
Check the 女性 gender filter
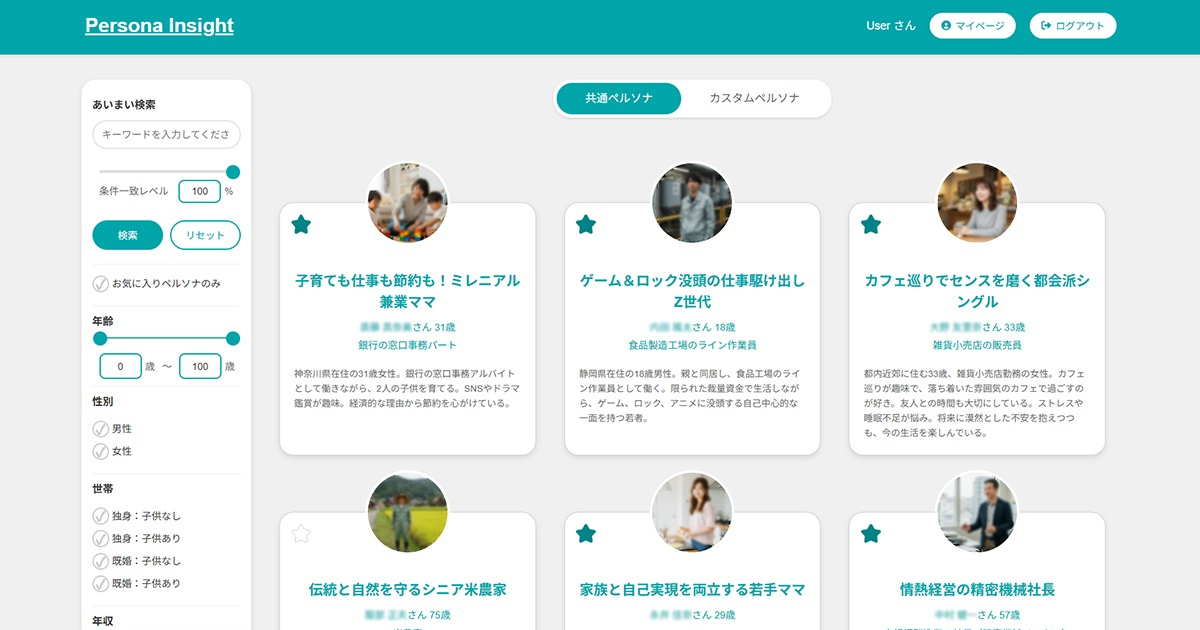coord(101,451)
